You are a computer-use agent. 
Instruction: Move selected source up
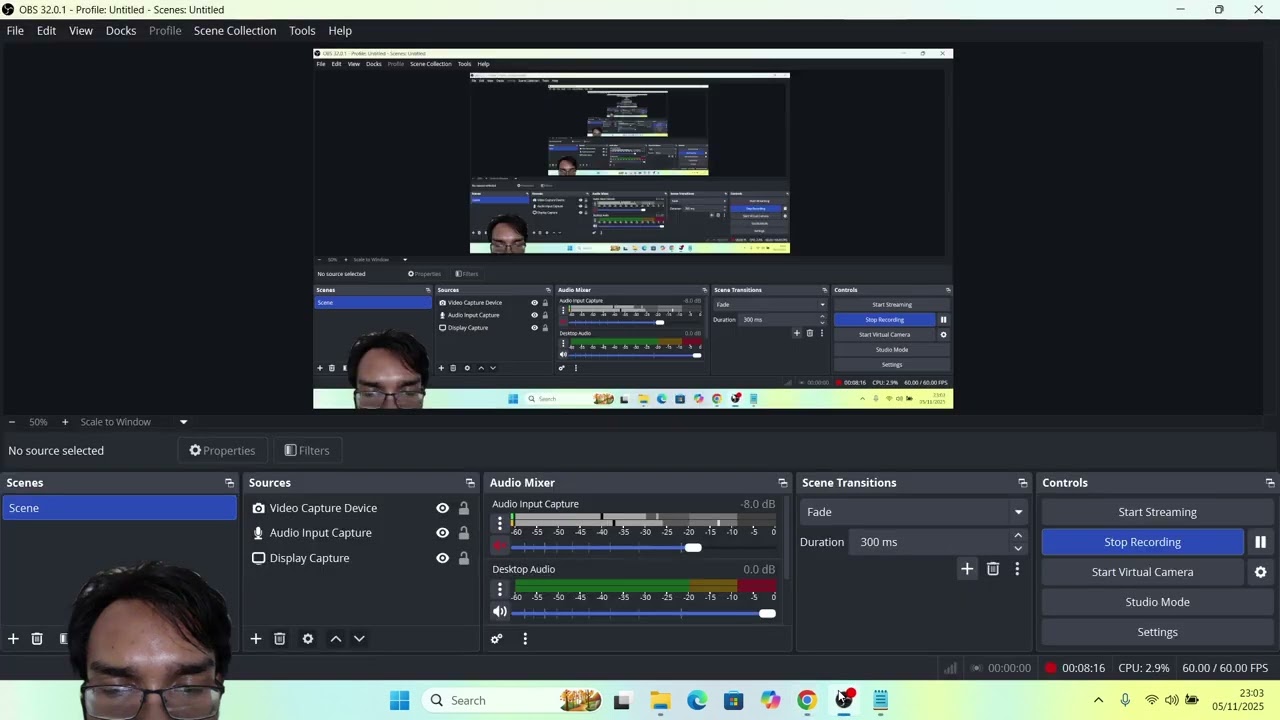pos(336,639)
